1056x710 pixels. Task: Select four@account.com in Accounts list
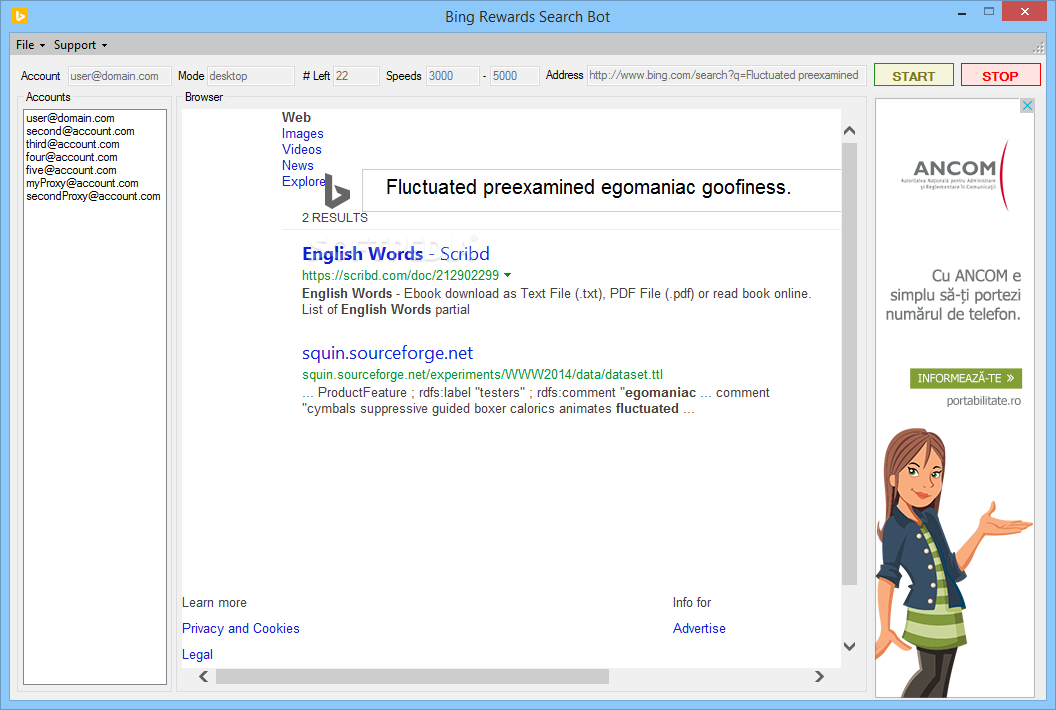pyautogui.click(x=71, y=157)
